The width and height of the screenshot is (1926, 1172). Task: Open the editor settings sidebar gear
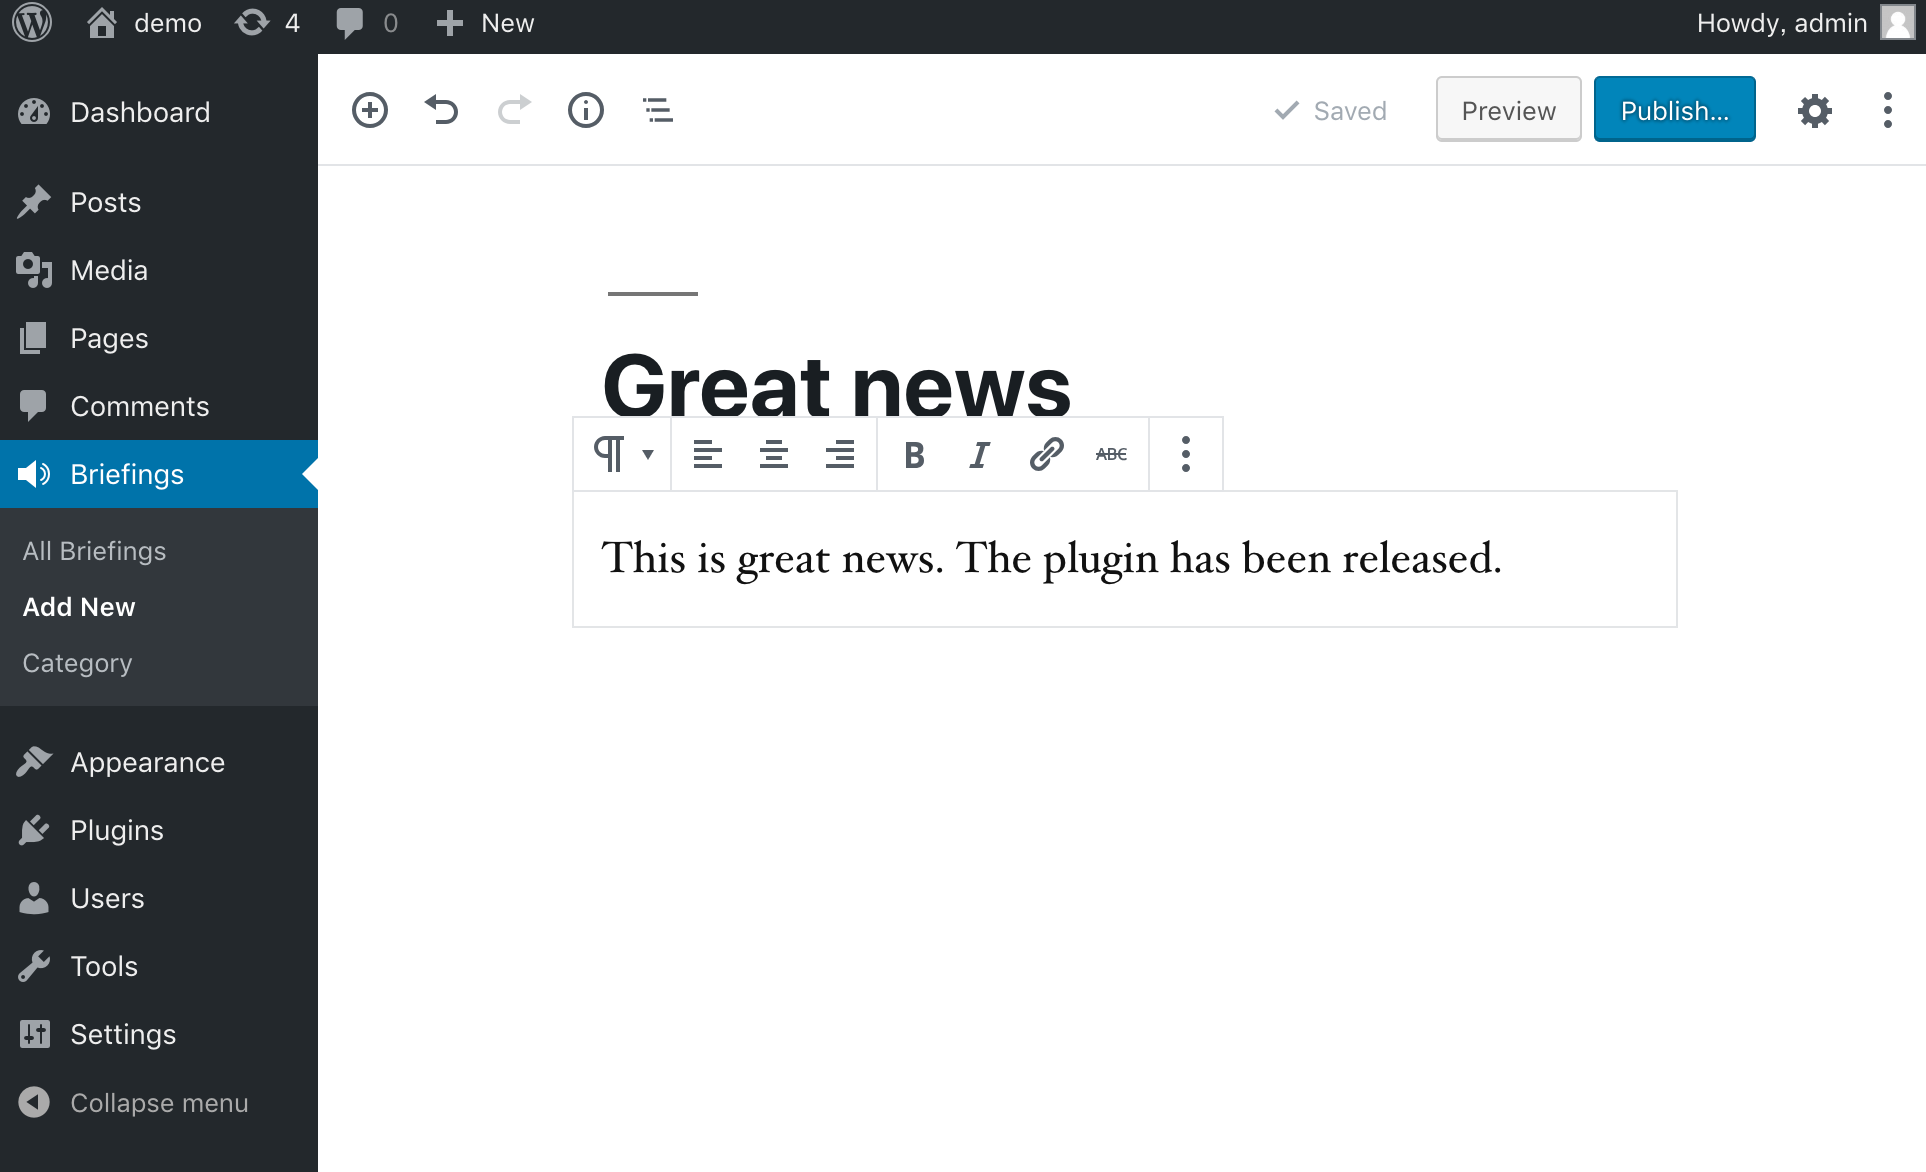click(x=1815, y=110)
